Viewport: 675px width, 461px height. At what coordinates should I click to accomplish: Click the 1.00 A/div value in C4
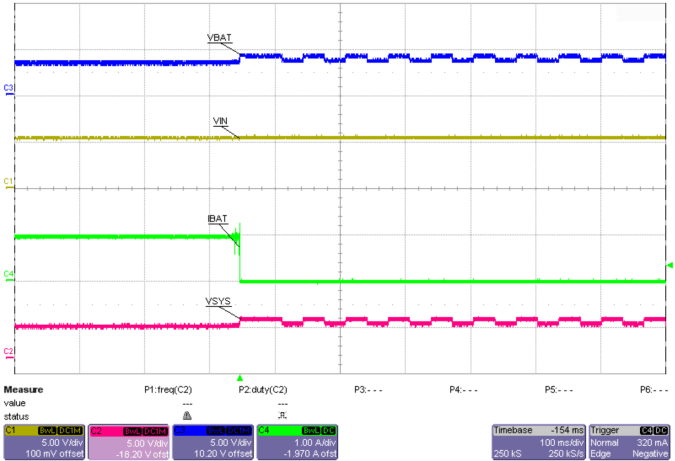coord(315,442)
